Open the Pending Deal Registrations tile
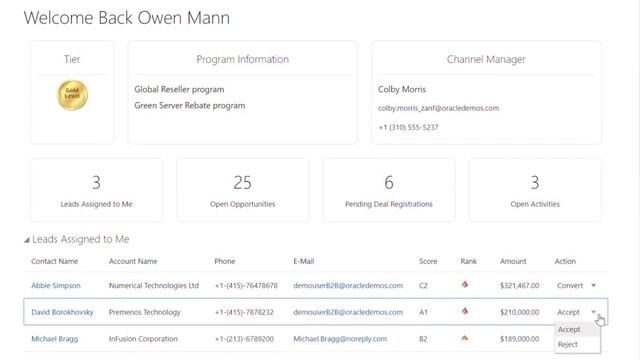 tap(389, 190)
